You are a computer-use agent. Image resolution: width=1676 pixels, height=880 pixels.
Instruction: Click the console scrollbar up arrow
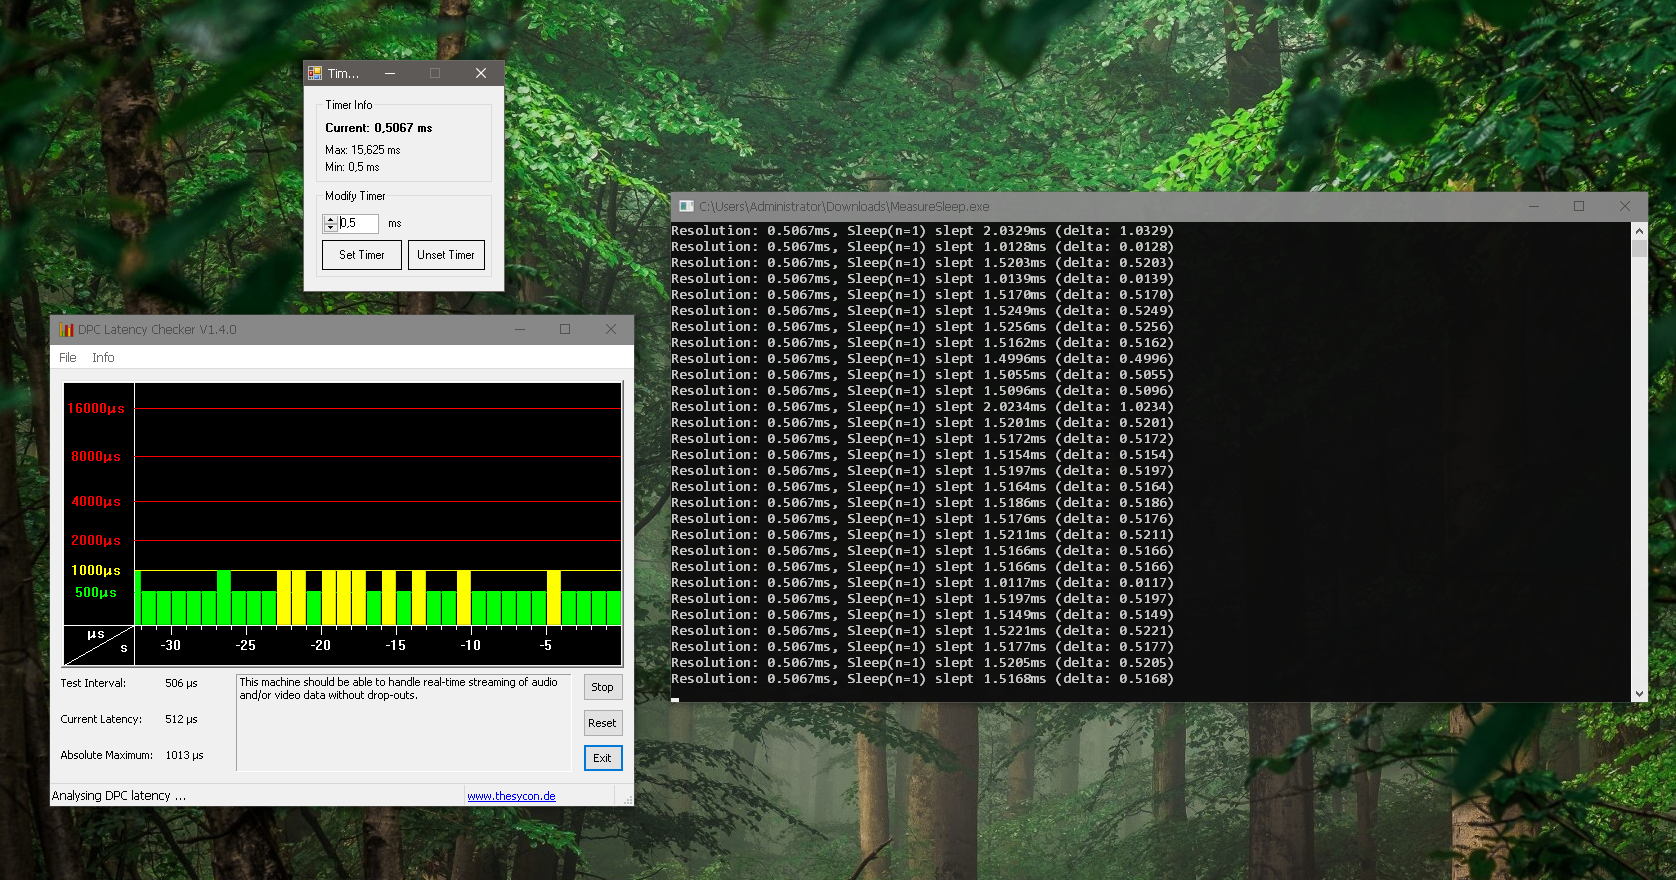1639,231
